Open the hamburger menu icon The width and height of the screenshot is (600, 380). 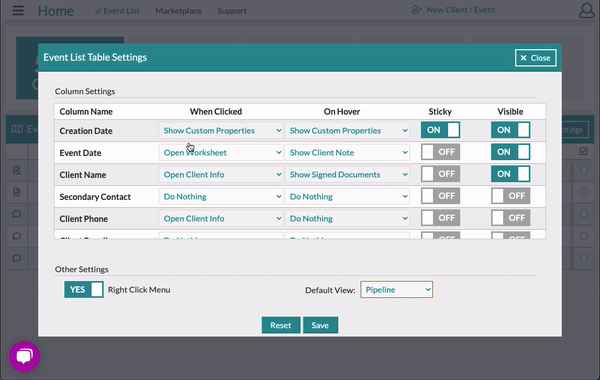click(18, 10)
